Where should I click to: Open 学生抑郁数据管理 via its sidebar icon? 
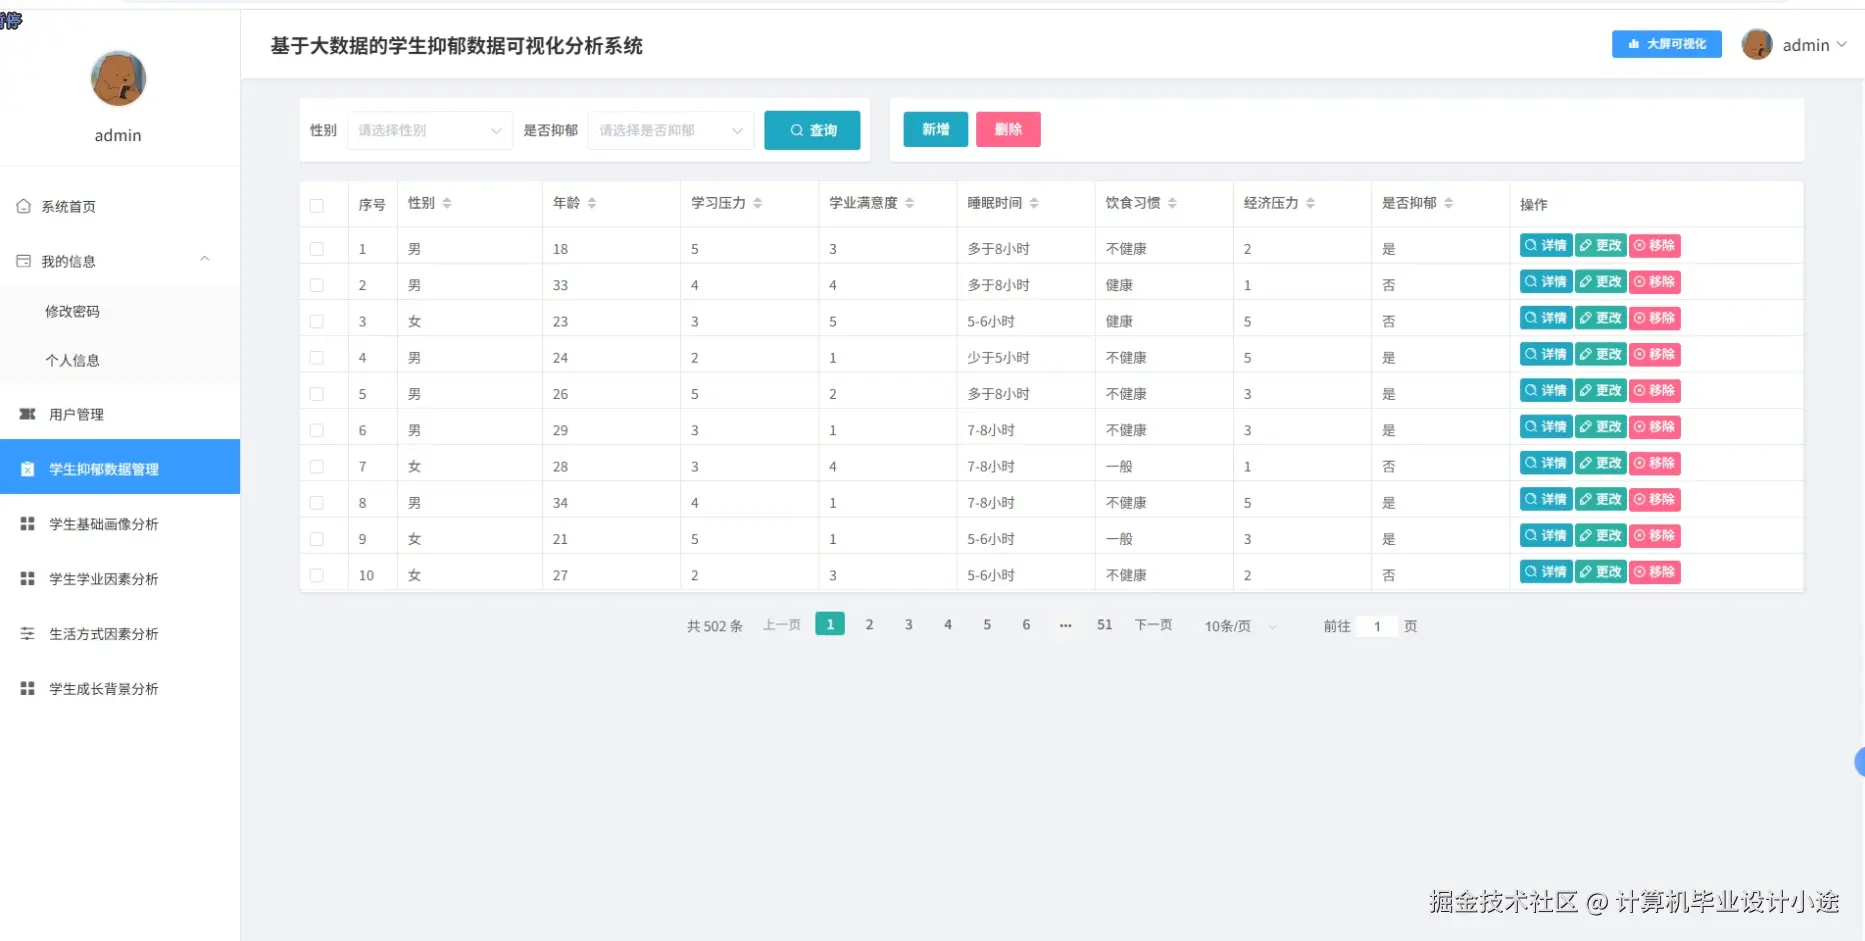pos(26,467)
